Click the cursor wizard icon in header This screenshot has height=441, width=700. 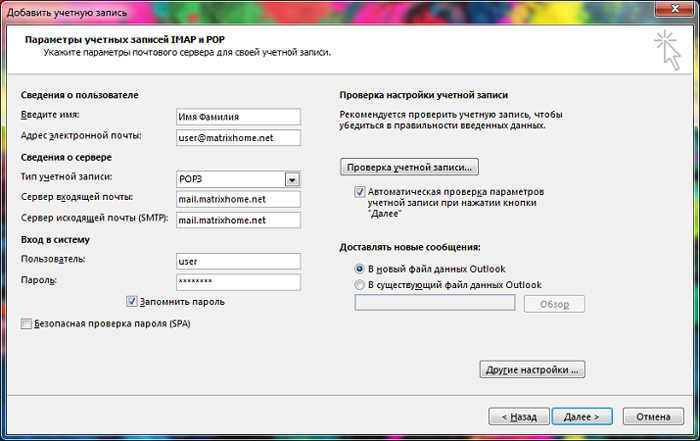(x=668, y=50)
